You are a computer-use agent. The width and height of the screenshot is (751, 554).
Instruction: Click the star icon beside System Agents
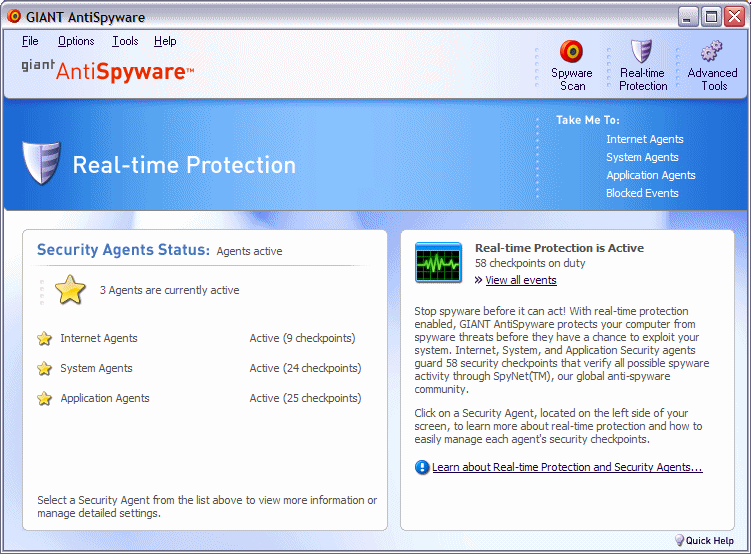click(45, 368)
